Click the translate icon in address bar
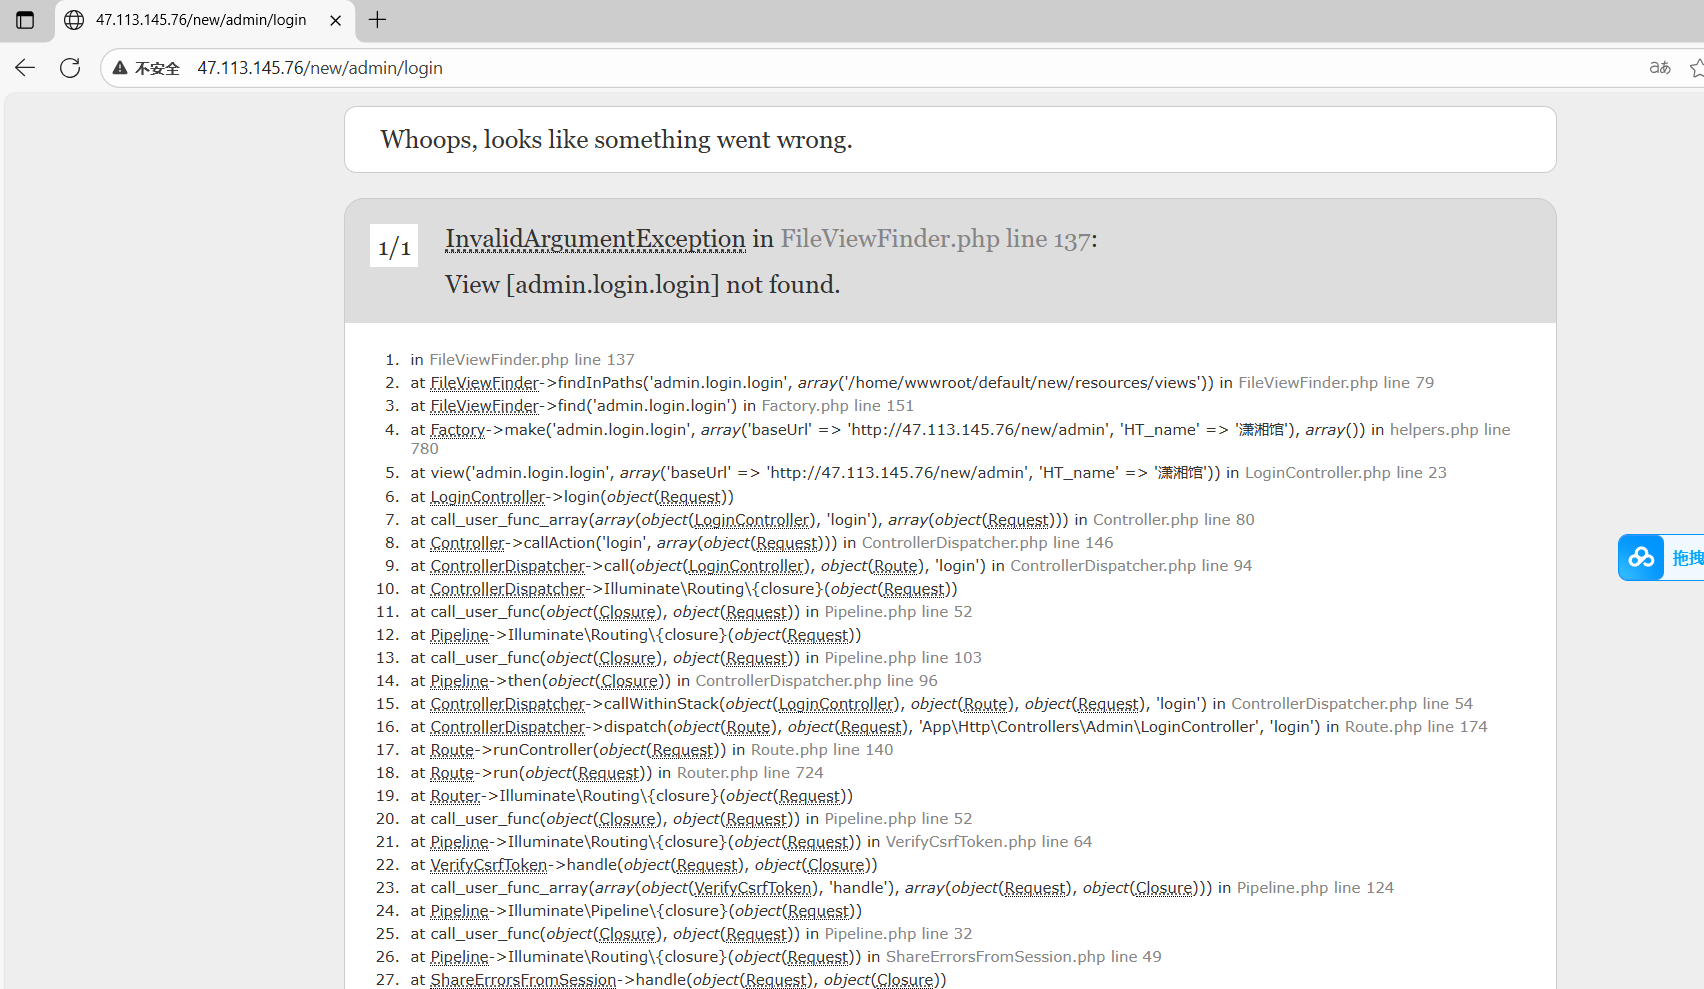This screenshot has width=1704, height=989. click(1660, 68)
